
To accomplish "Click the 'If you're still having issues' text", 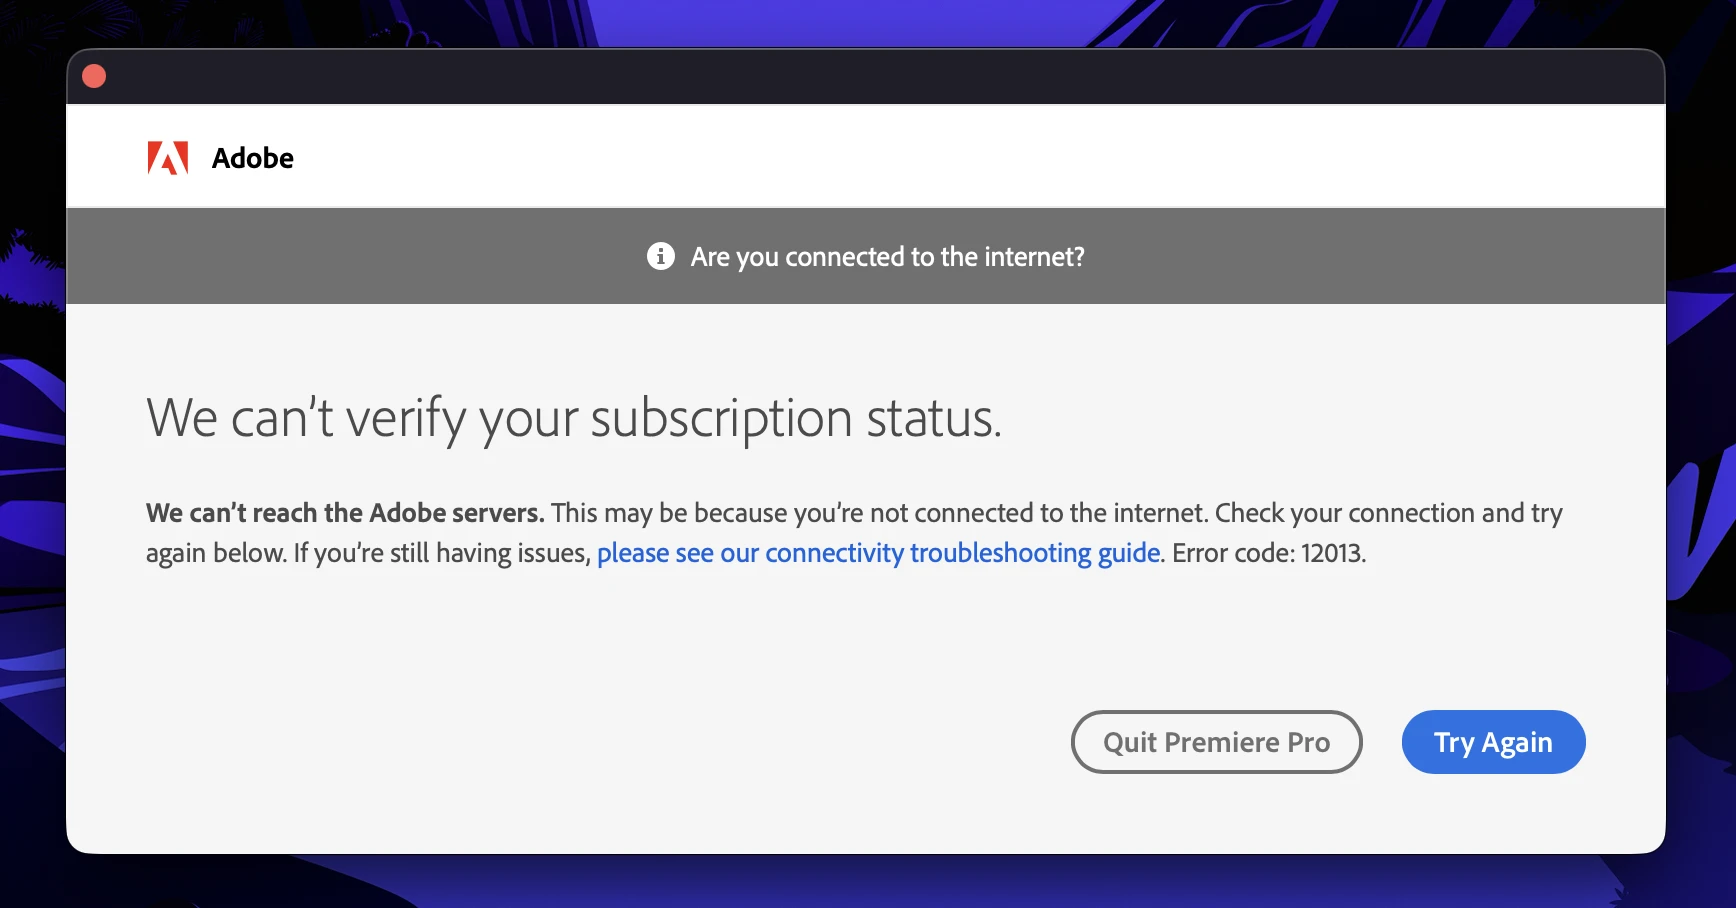I will (442, 553).
